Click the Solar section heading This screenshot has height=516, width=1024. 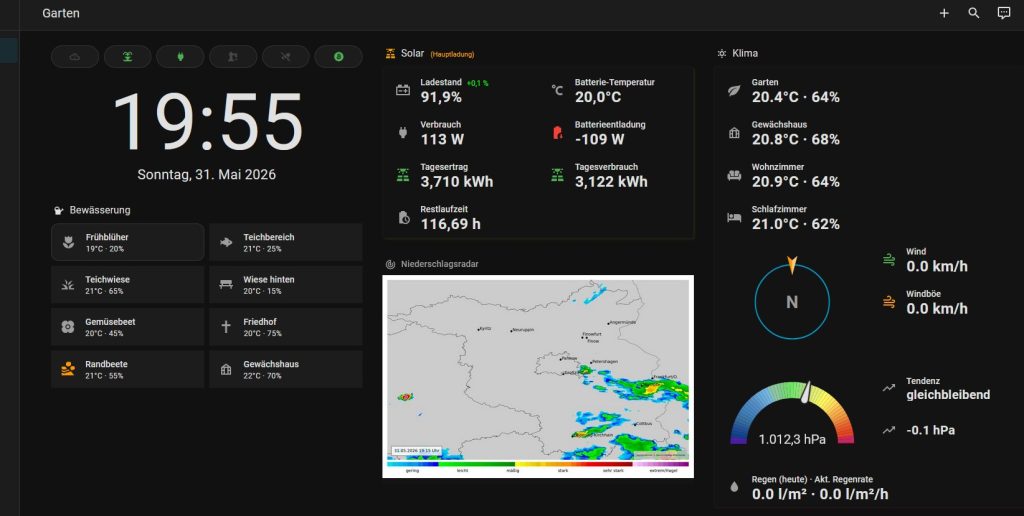pos(412,53)
